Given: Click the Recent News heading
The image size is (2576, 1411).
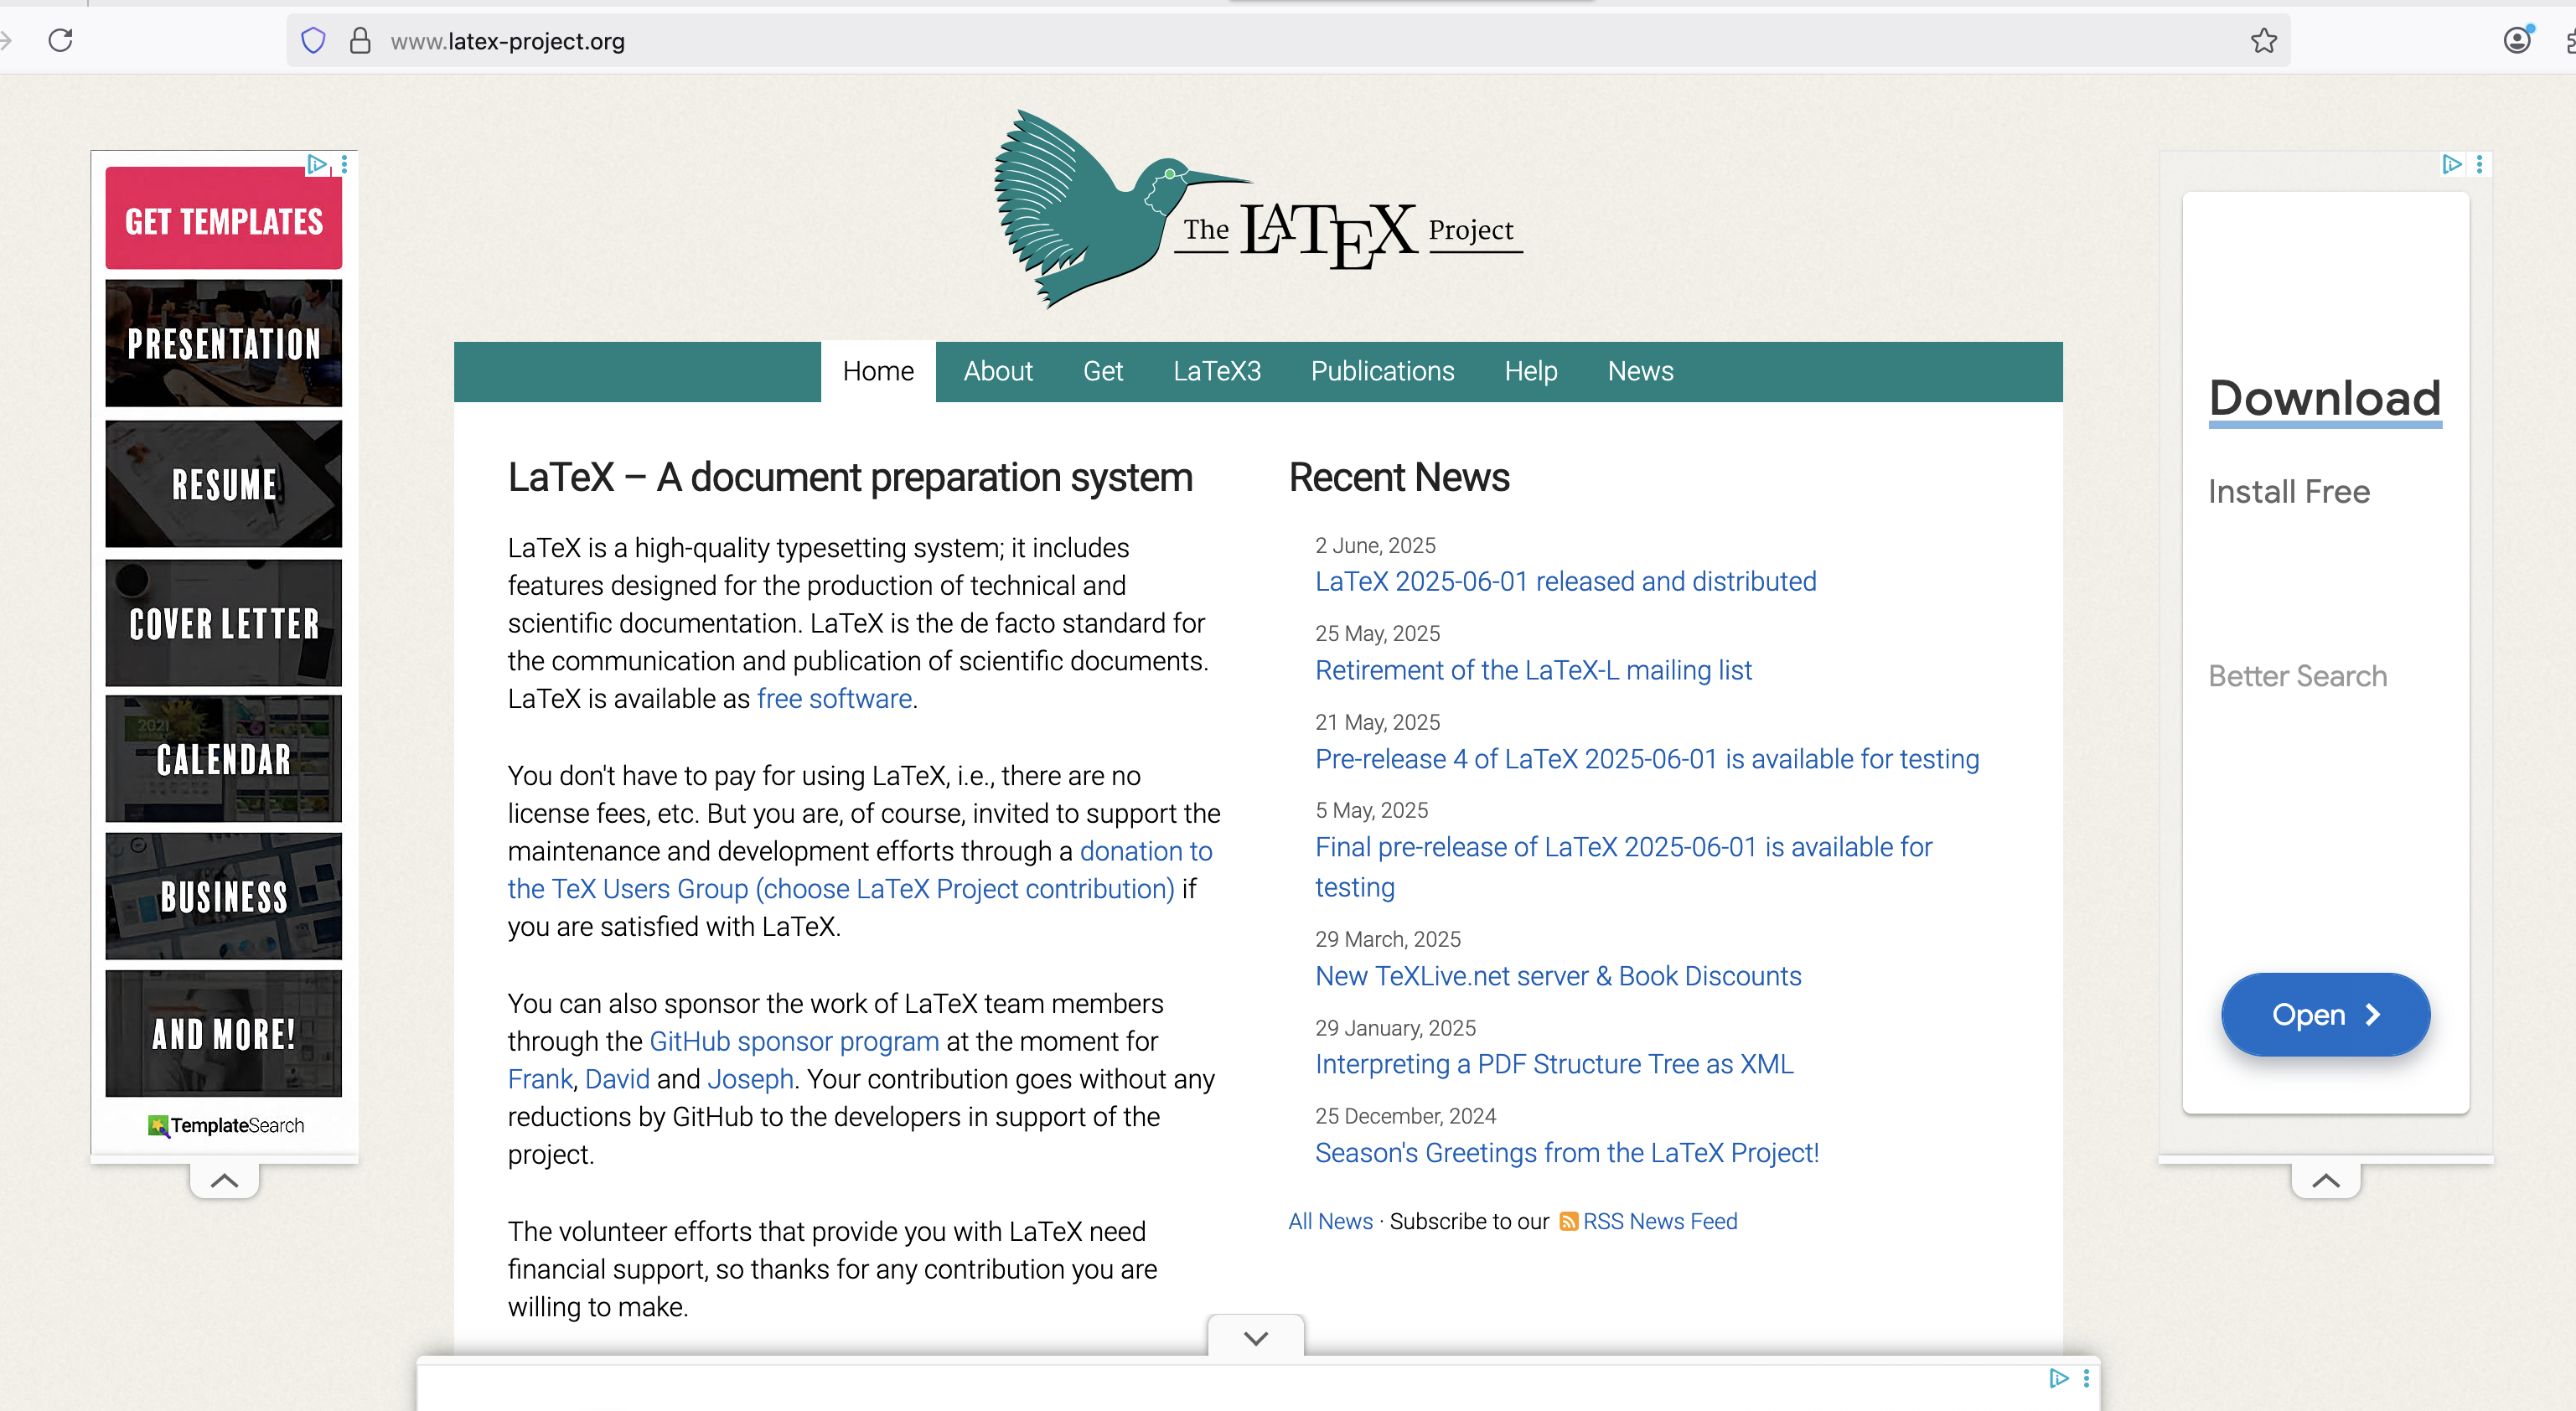Looking at the screenshot, I should click(x=1399, y=477).
